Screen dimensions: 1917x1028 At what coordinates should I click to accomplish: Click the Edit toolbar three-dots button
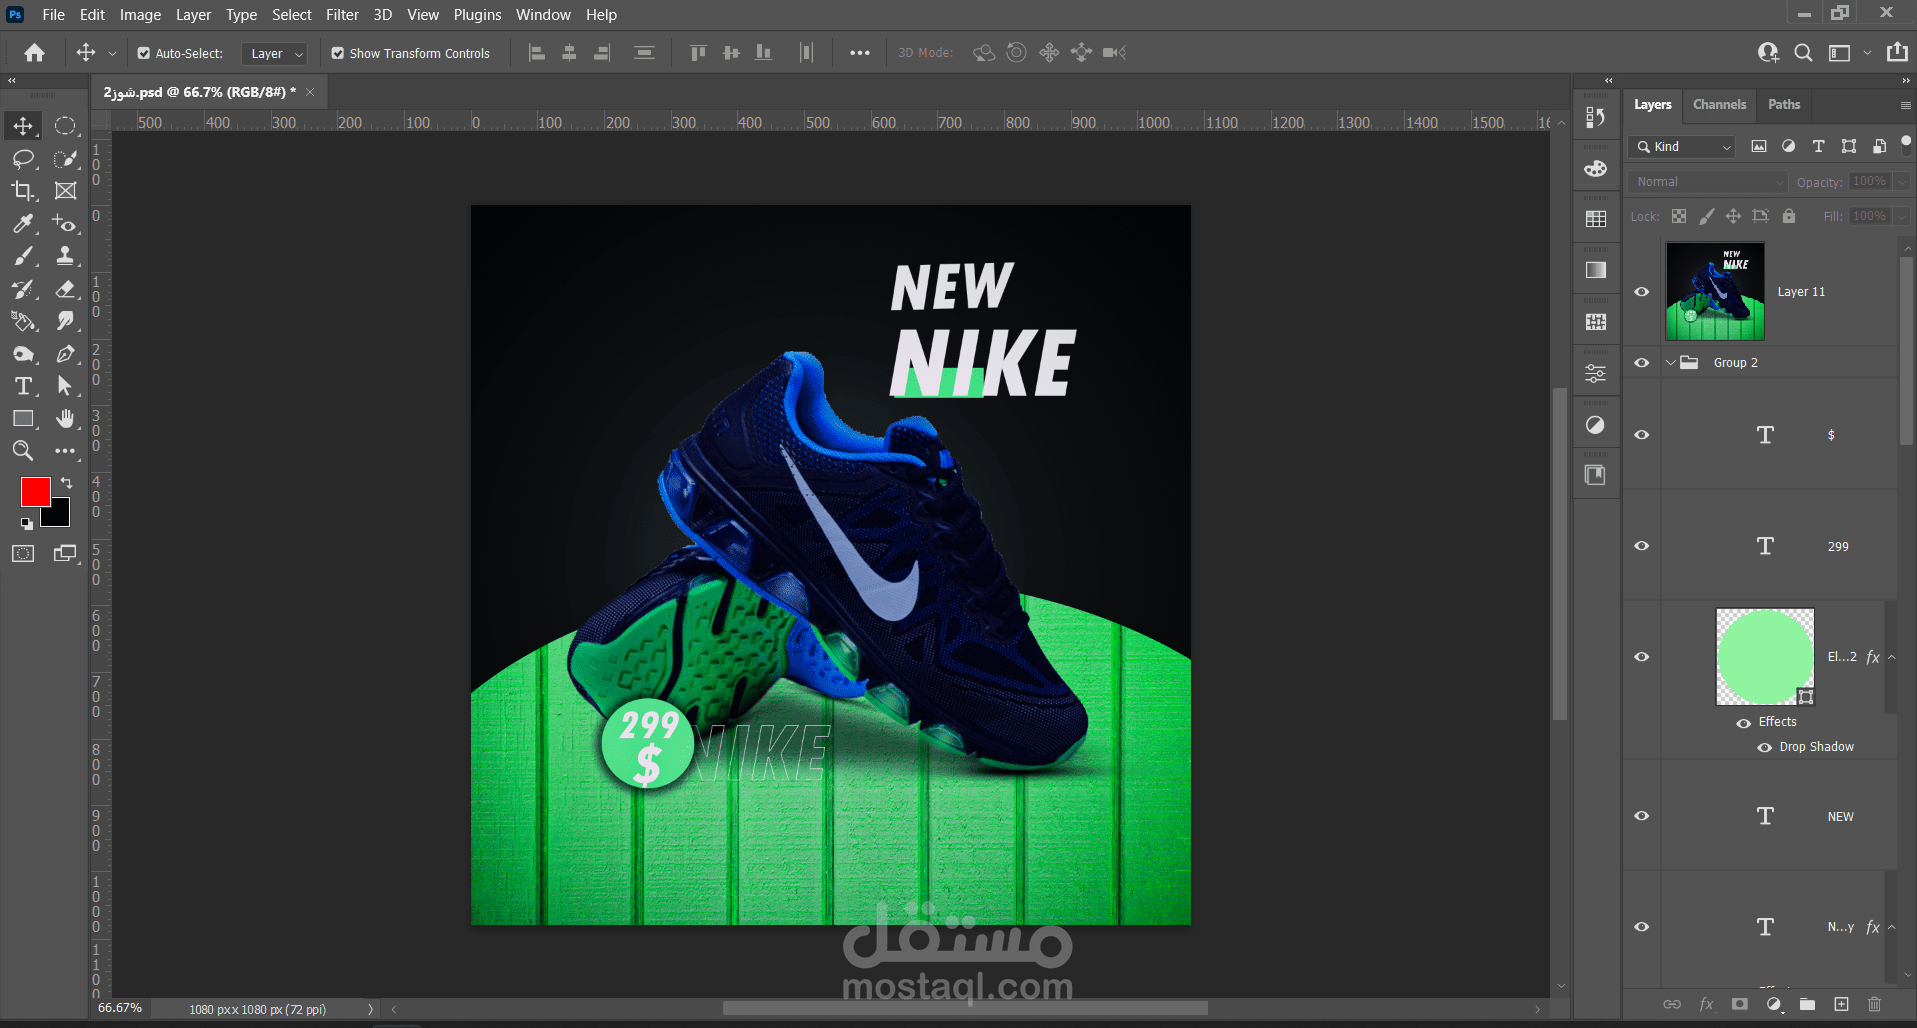tap(65, 451)
